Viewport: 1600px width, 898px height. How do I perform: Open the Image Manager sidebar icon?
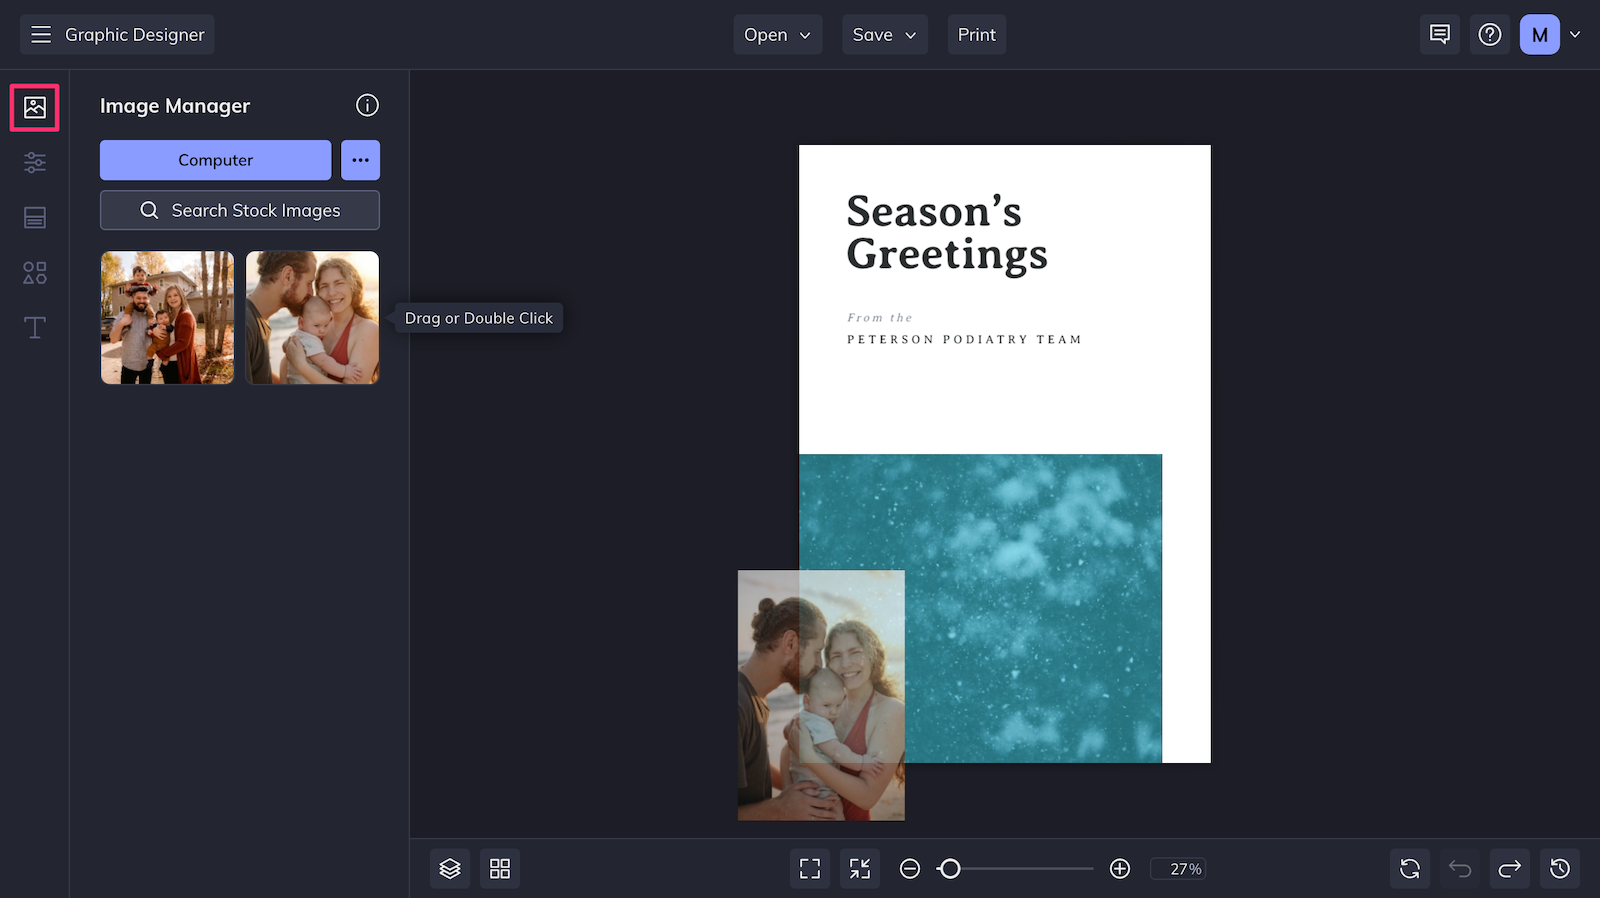coord(35,107)
